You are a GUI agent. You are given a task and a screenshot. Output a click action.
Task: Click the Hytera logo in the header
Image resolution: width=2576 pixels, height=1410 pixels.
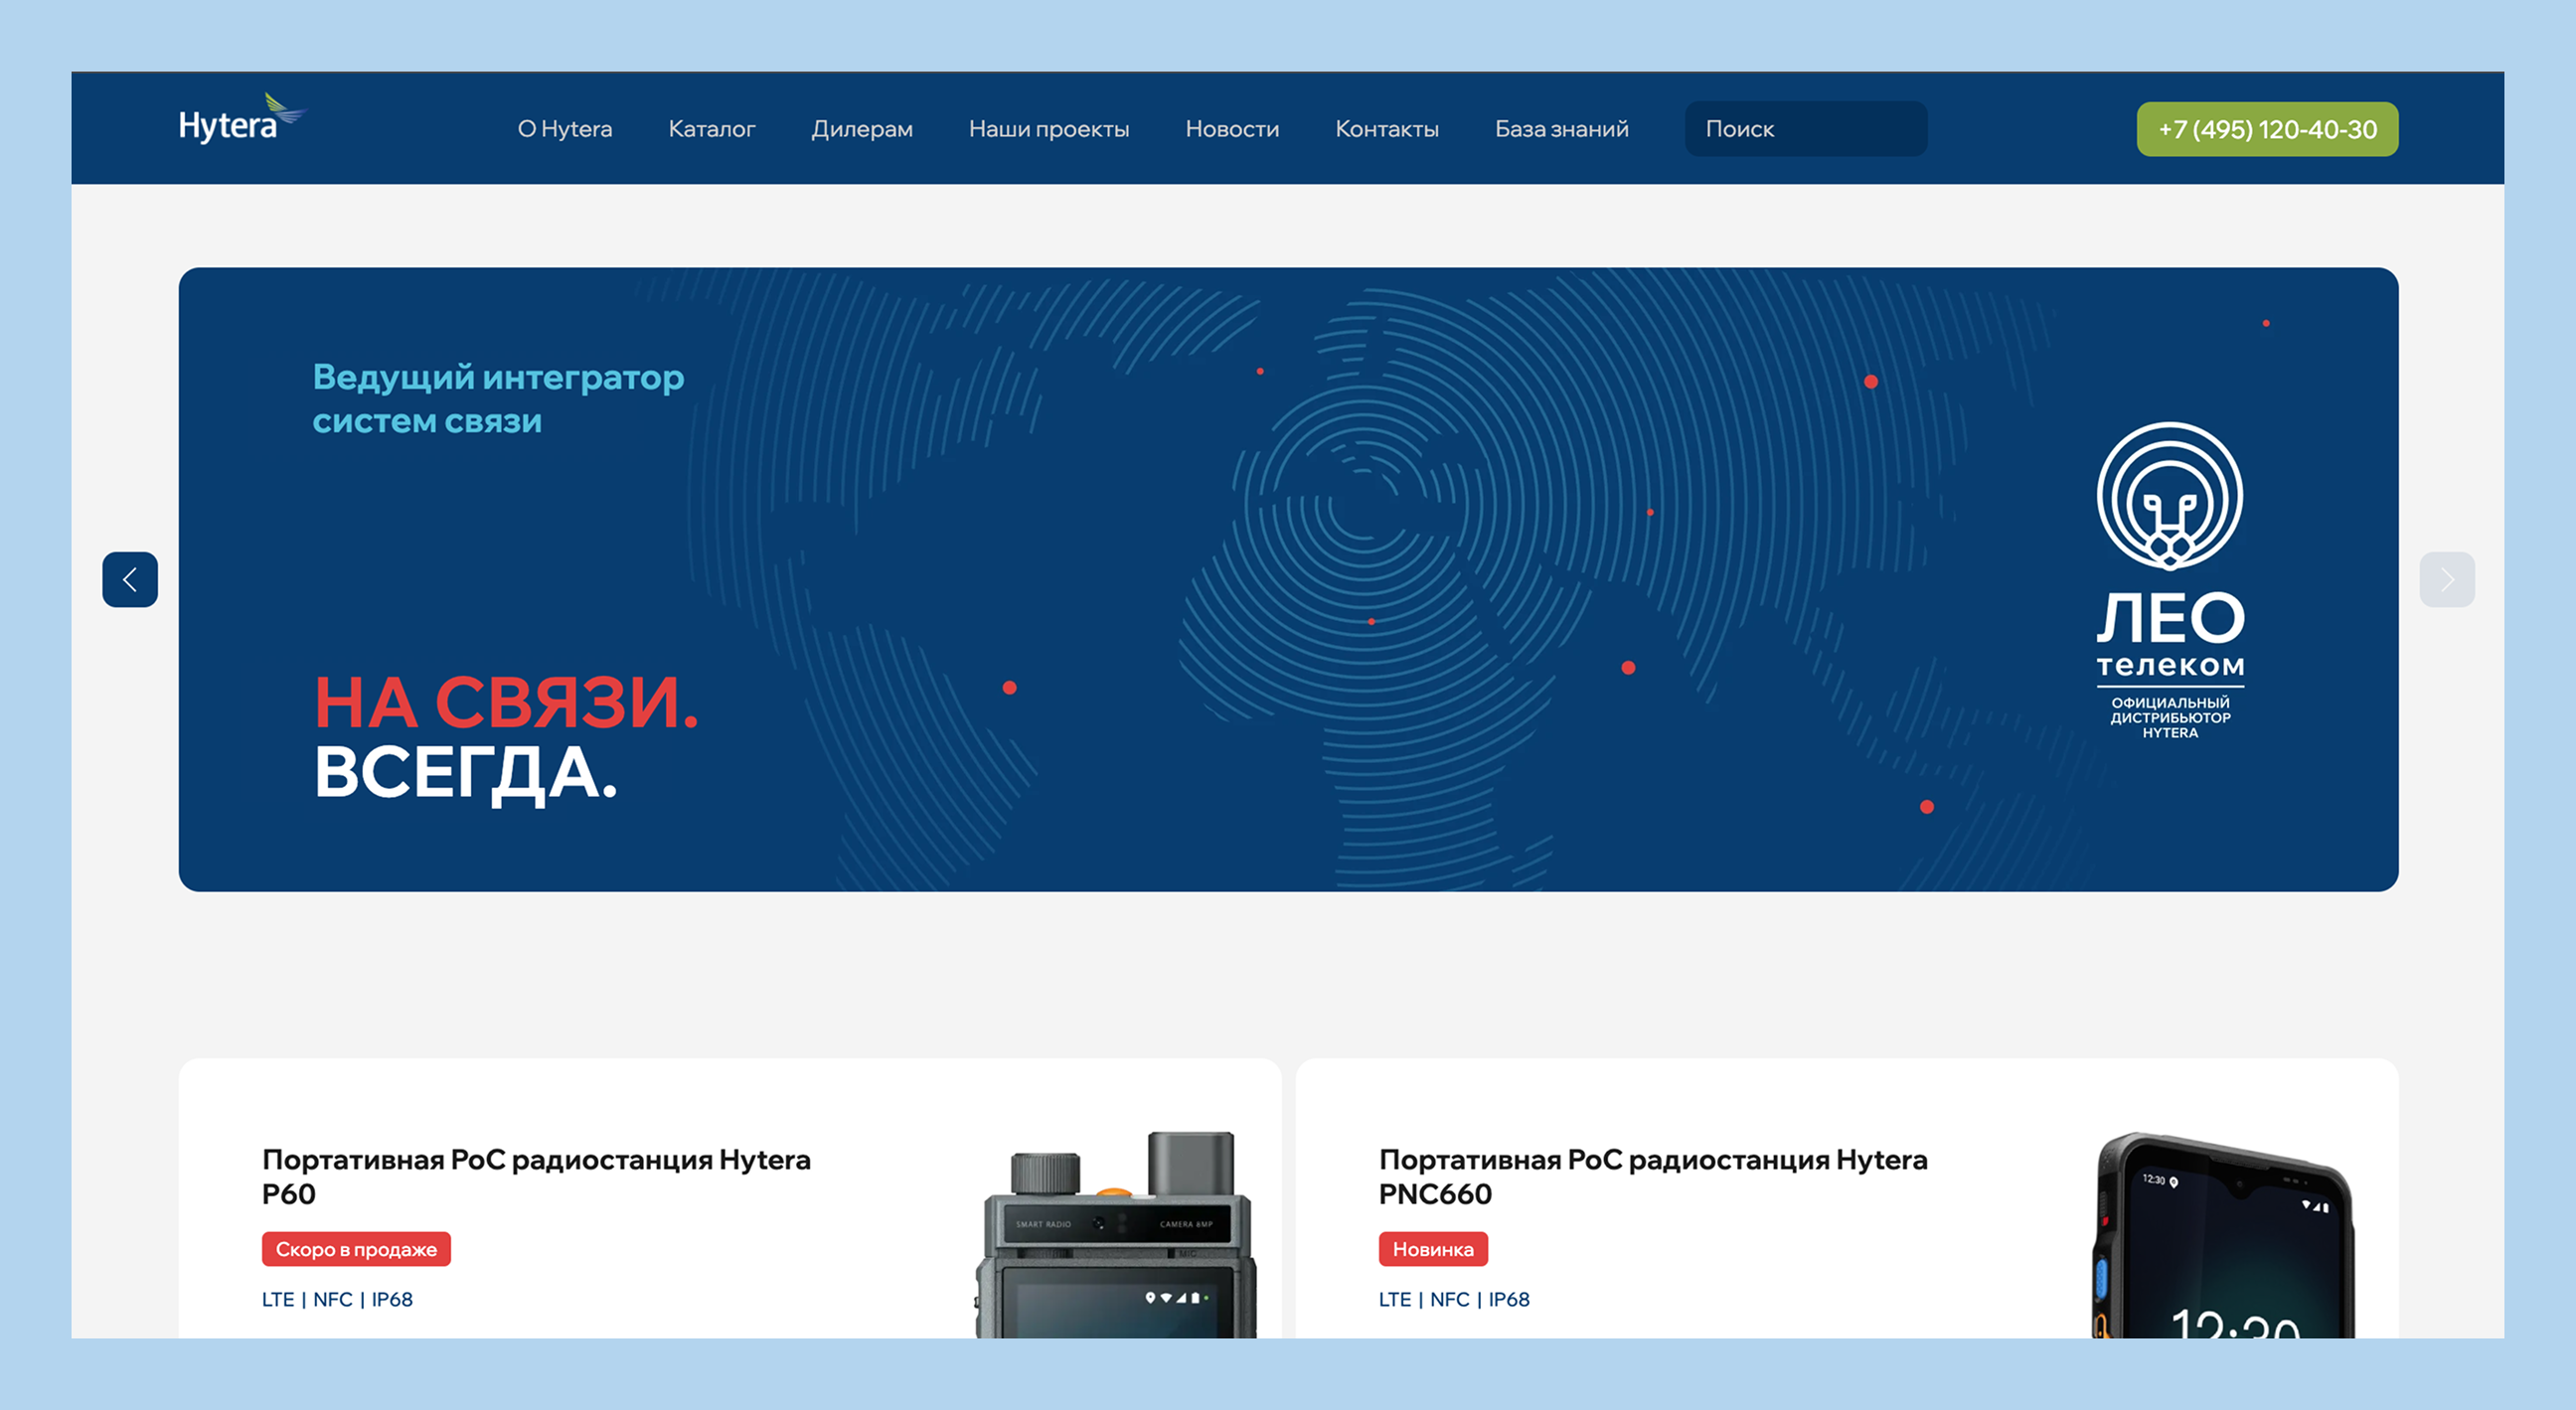click(x=242, y=120)
